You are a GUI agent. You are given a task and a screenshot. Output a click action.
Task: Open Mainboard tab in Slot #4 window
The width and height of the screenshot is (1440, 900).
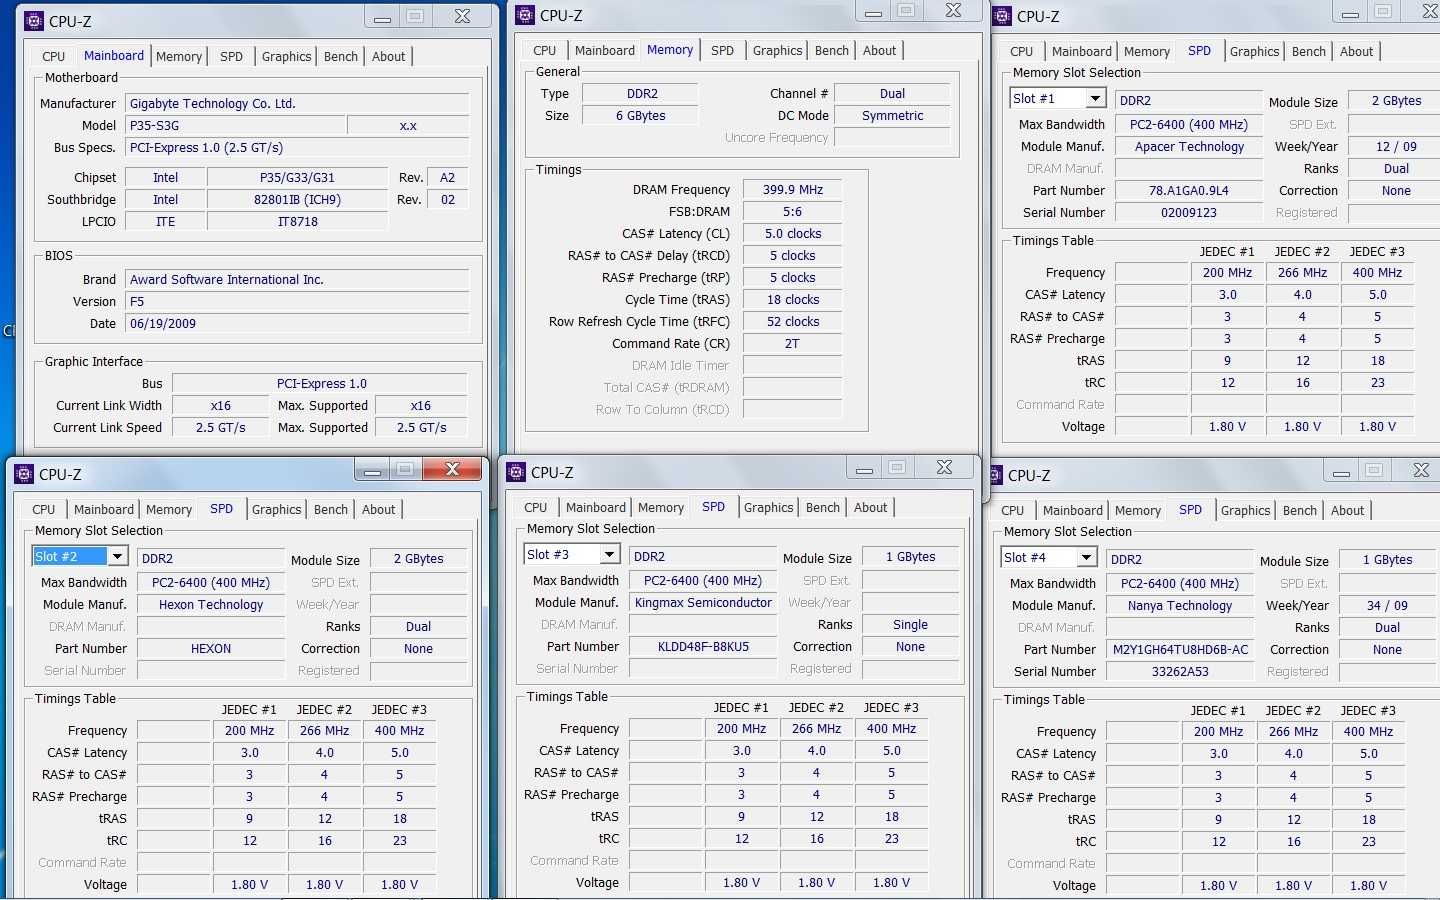pyautogui.click(x=1072, y=510)
